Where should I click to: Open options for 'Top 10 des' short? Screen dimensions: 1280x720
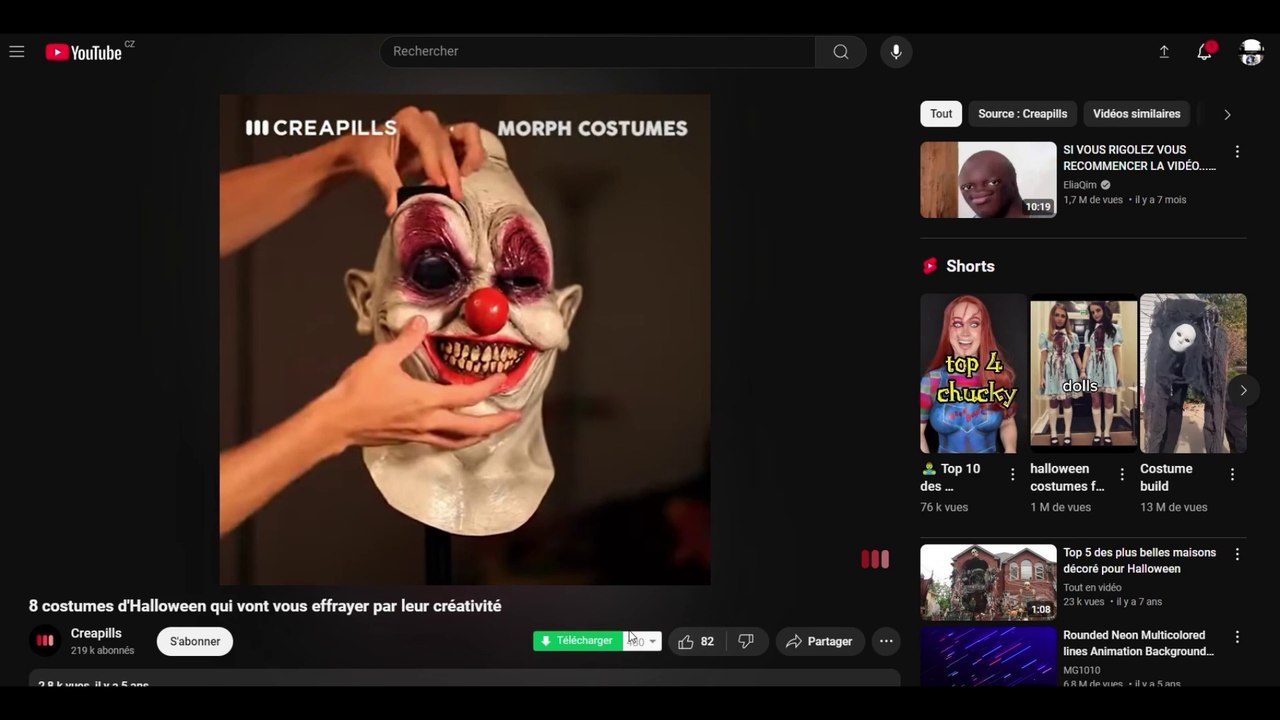(x=1012, y=475)
